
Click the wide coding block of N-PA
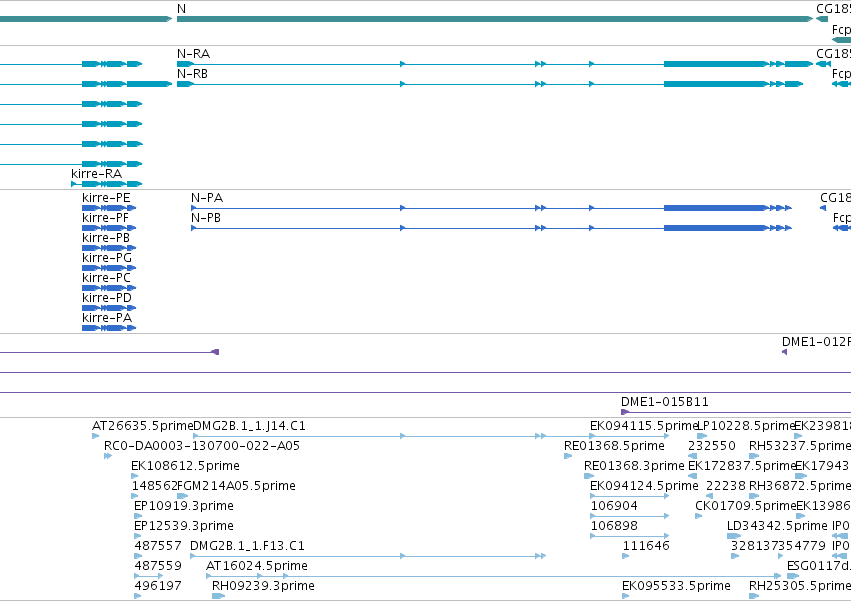click(715, 208)
